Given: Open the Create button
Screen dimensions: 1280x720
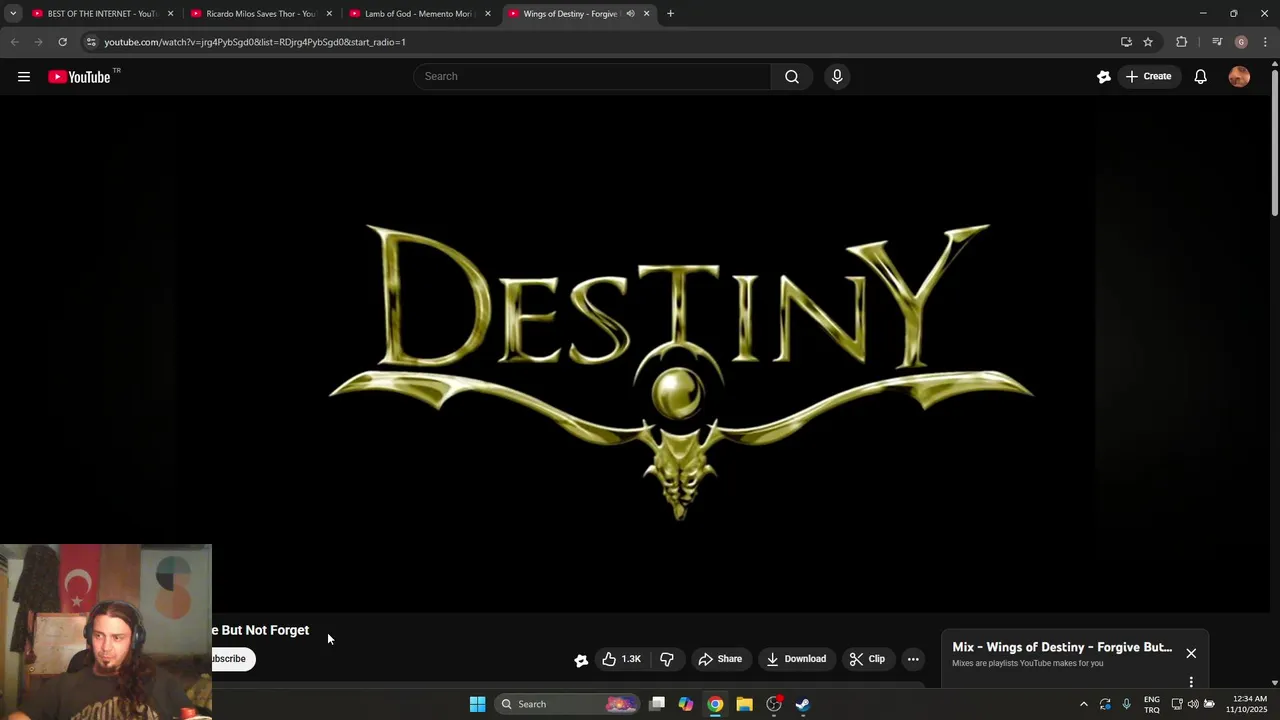Looking at the screenshot, I should coord(1147,77).
